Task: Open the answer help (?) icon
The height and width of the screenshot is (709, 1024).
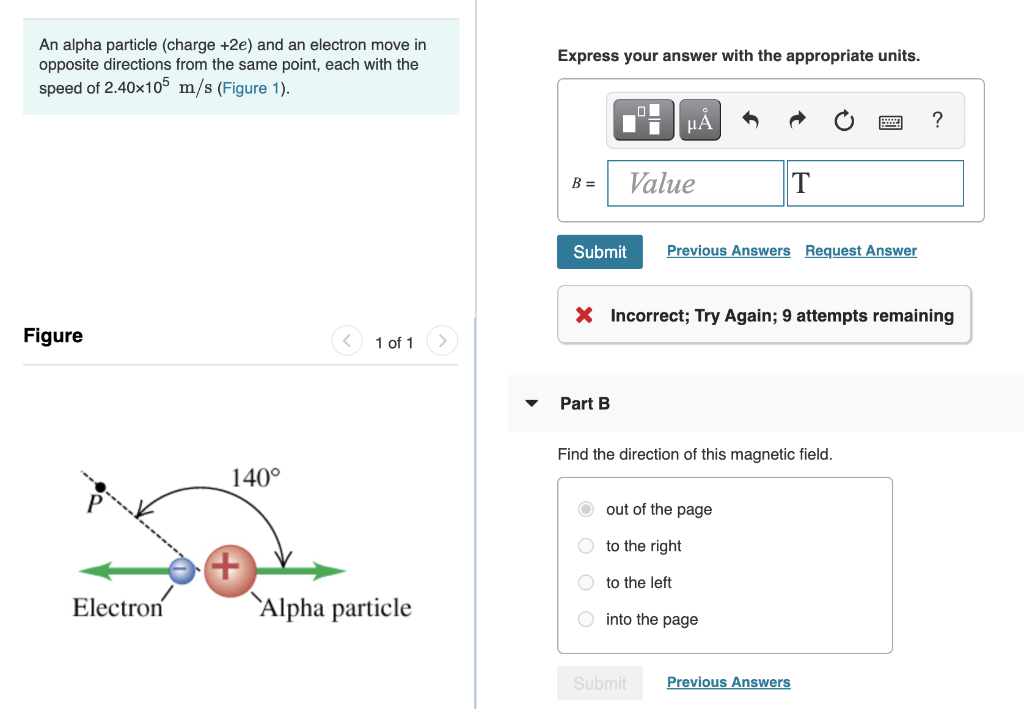Action: (937, 120)
